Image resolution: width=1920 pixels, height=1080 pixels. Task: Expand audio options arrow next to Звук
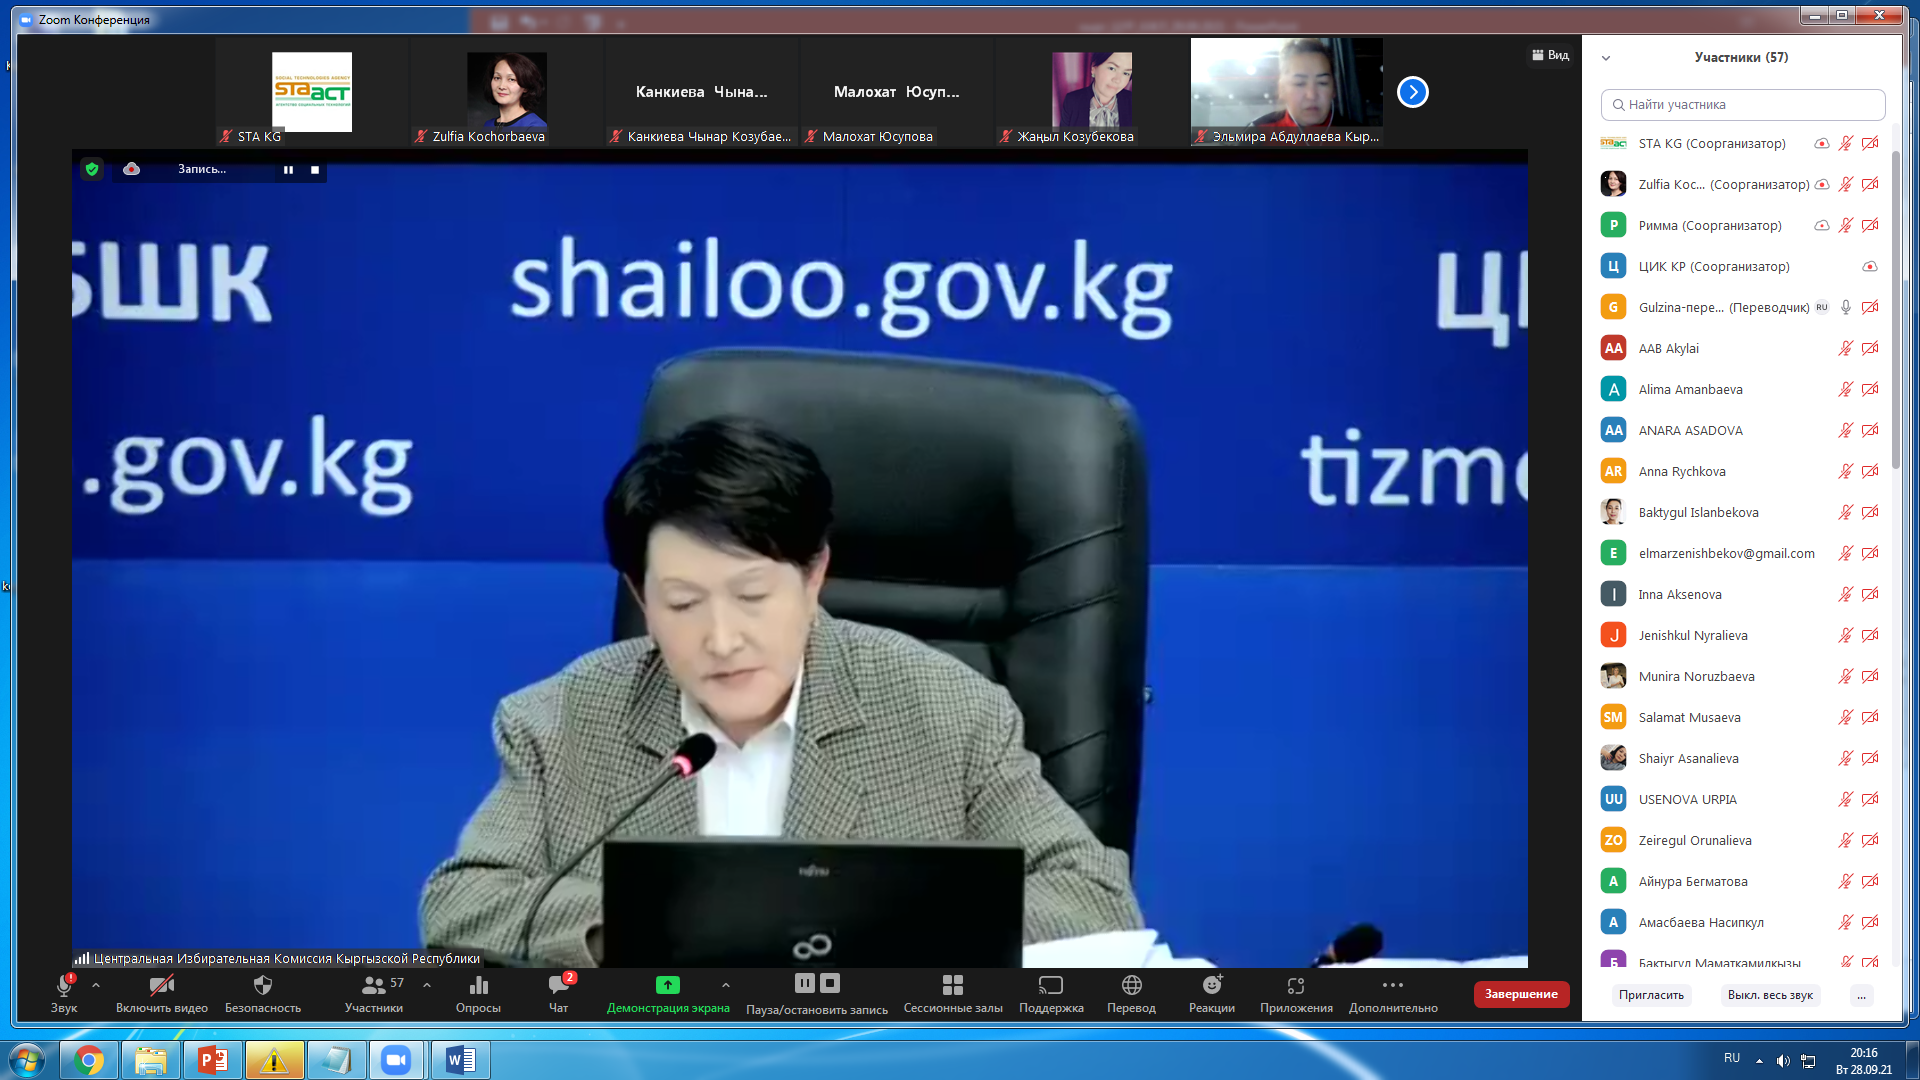[x=96, y=985]
